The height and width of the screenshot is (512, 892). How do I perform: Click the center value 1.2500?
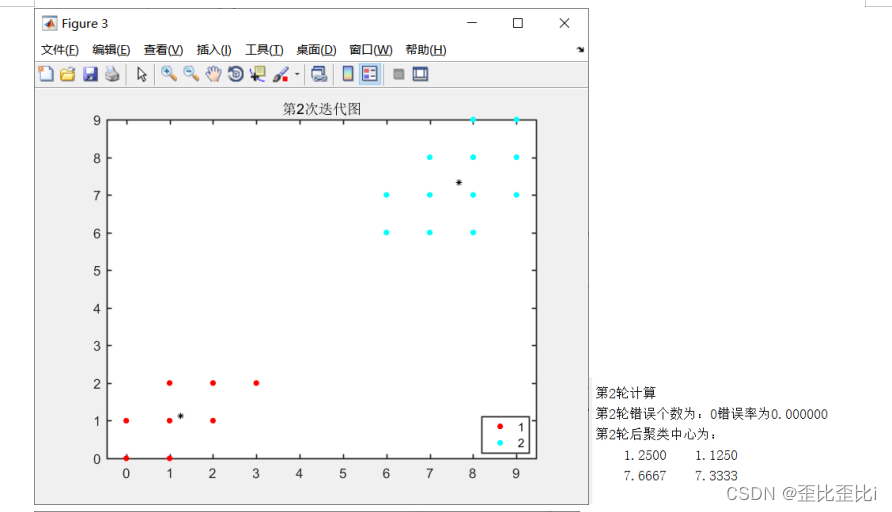tap(645, 455)
